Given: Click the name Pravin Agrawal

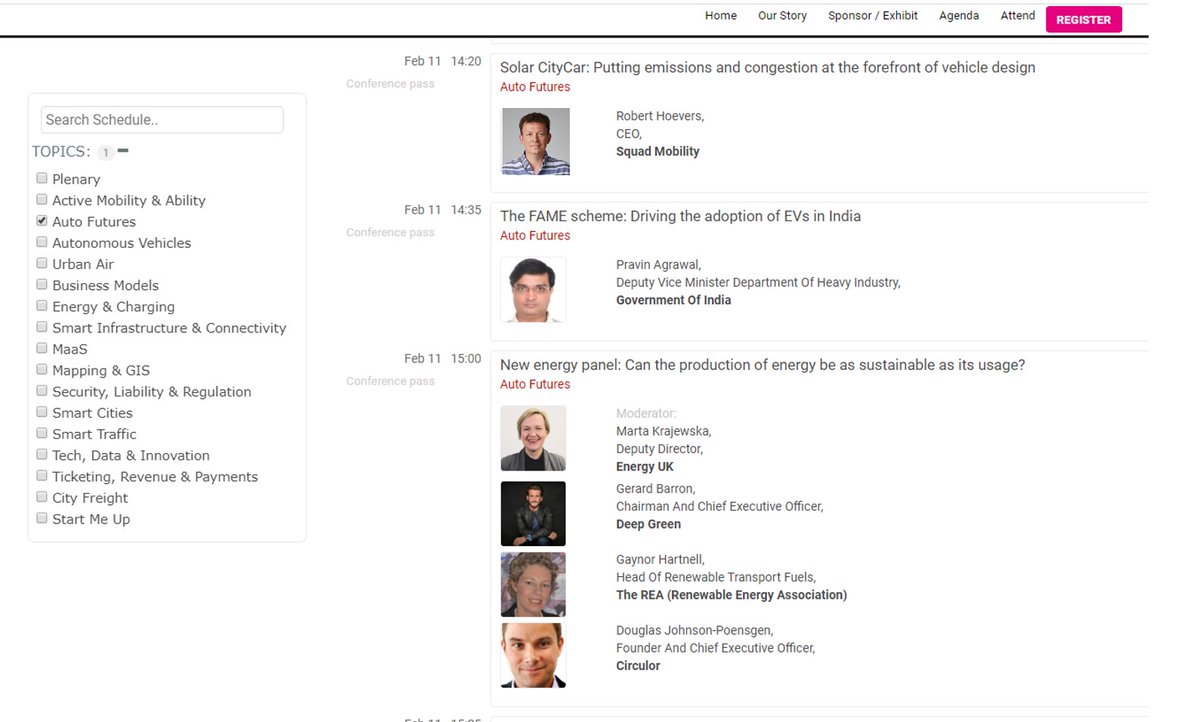Looking at the screenshot, I should click(x=658, y=265).
